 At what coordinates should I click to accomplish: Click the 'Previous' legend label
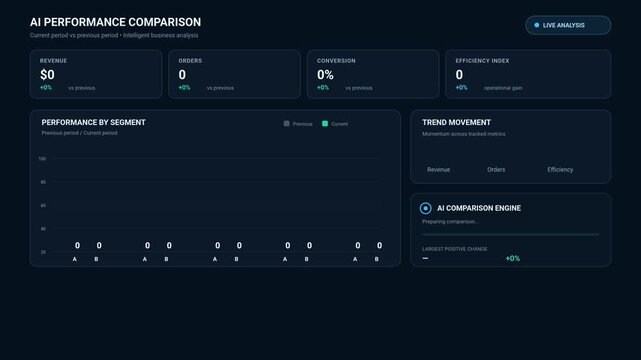click(x=303, y=124)
